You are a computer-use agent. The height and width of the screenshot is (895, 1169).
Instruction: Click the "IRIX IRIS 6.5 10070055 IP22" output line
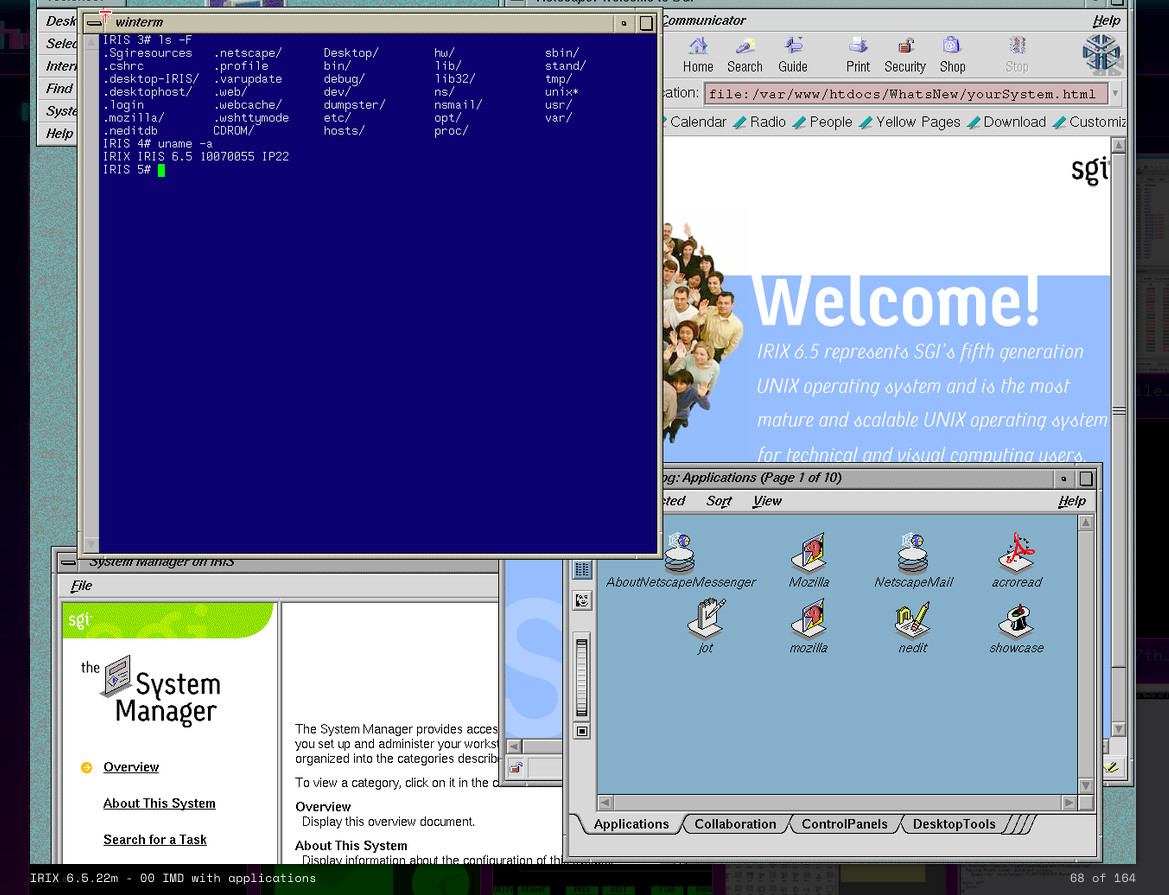pos(195,157)
